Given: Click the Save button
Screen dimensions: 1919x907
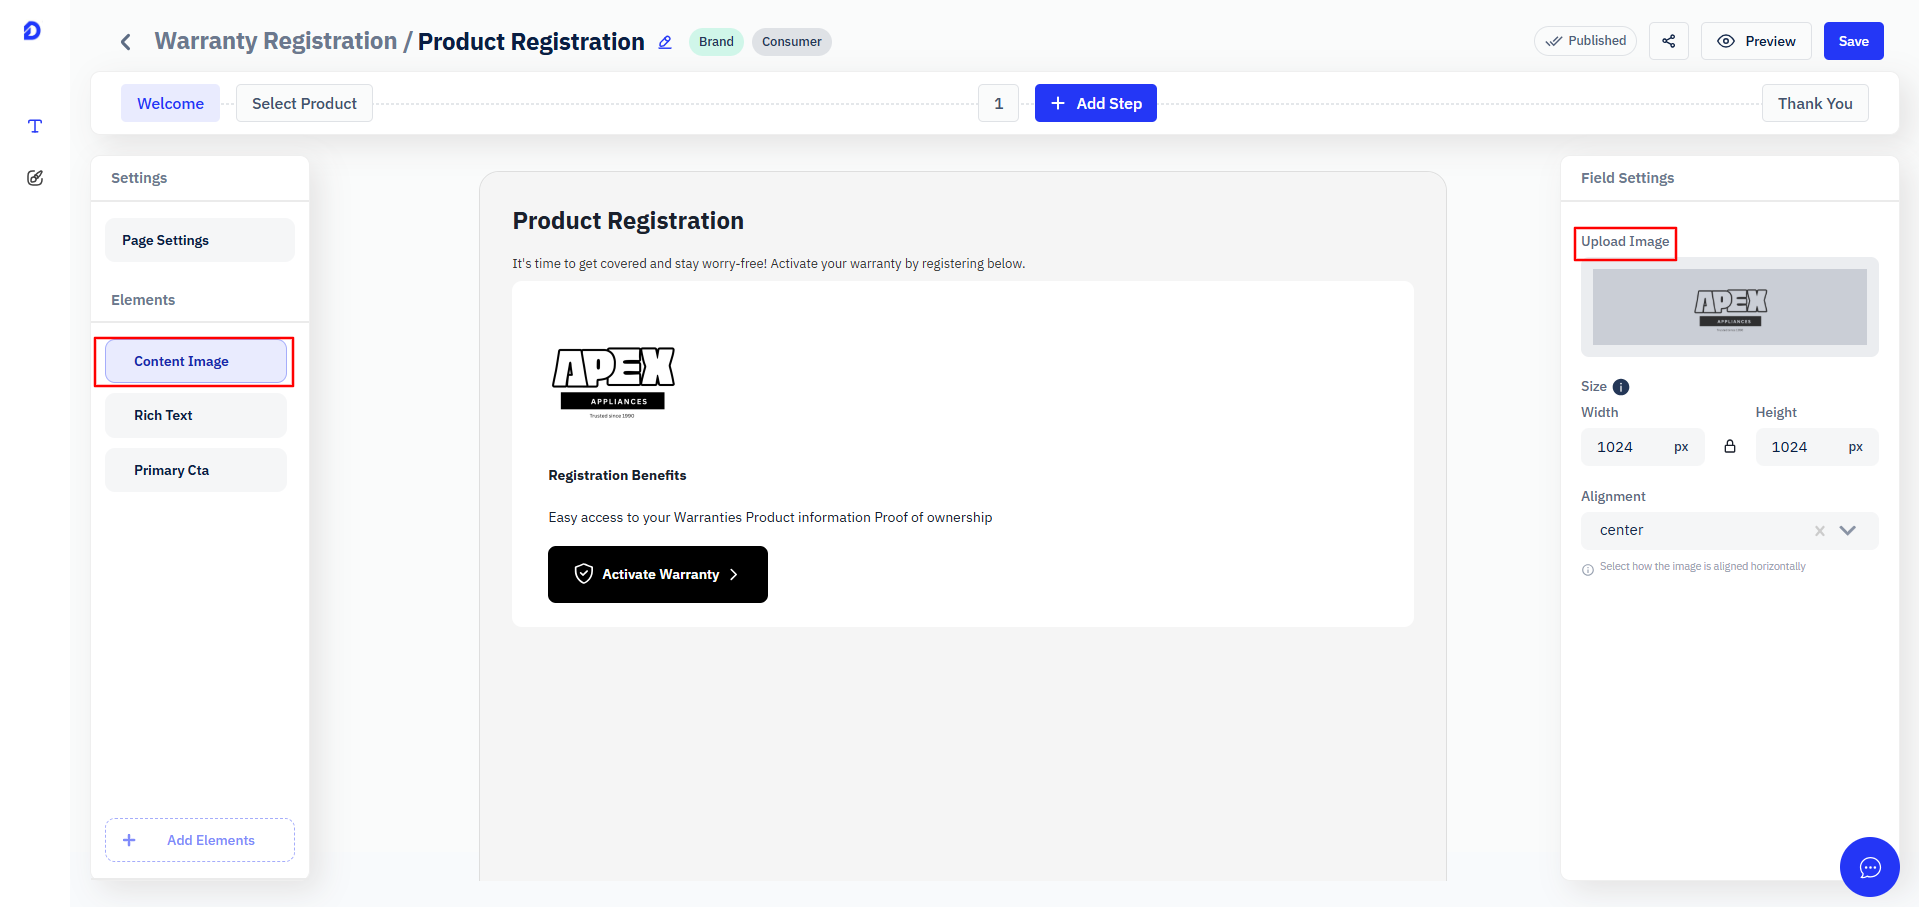Looking at the screenshot, I should (x=1854, y=41).
